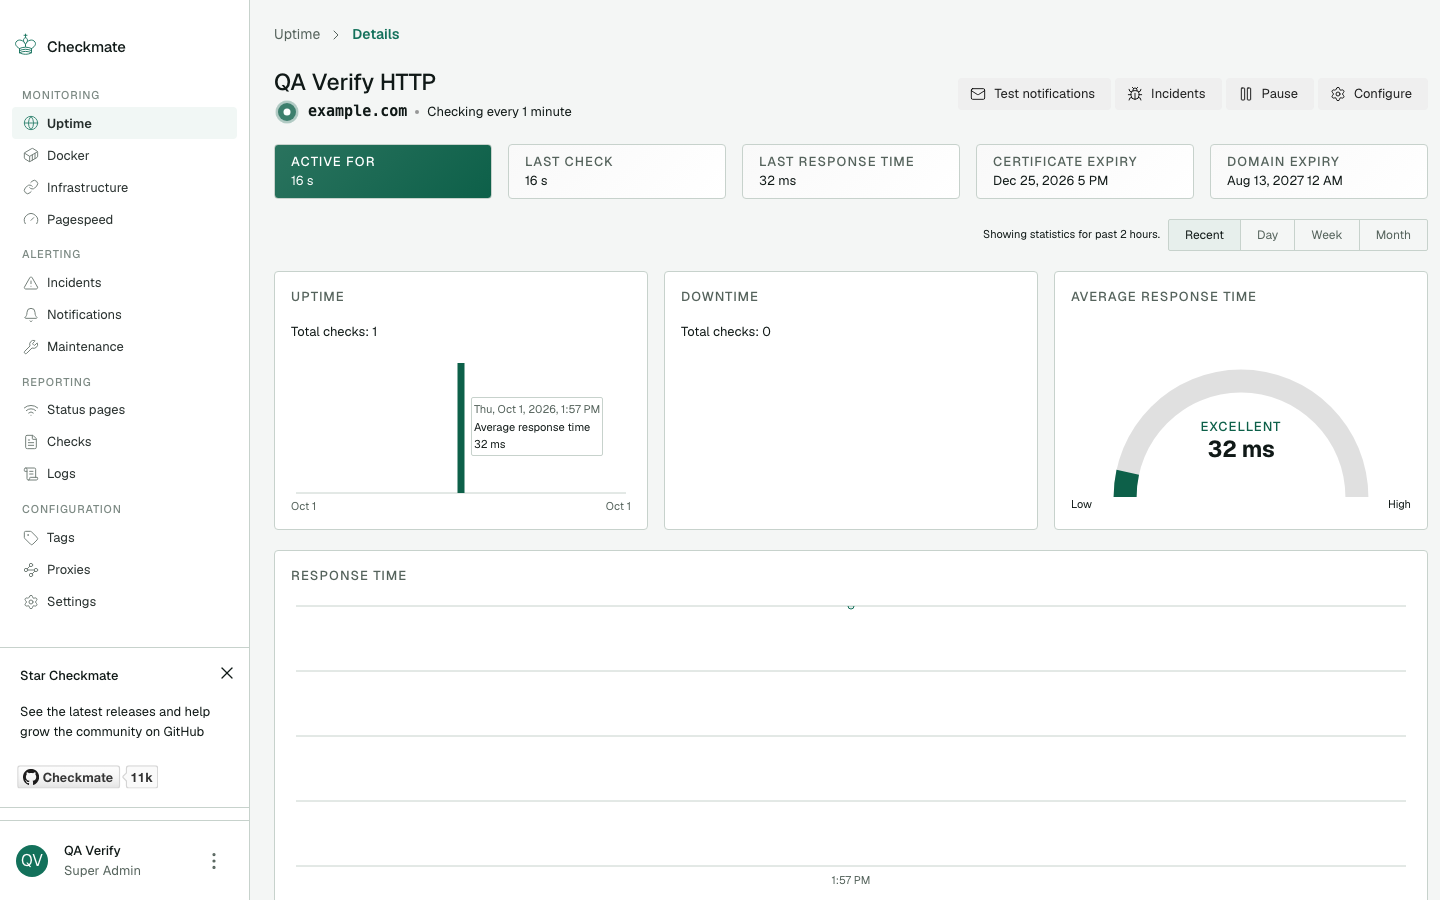
Task: Click Last Response Time 32 ms value
Action: click(x=777, y=181)
